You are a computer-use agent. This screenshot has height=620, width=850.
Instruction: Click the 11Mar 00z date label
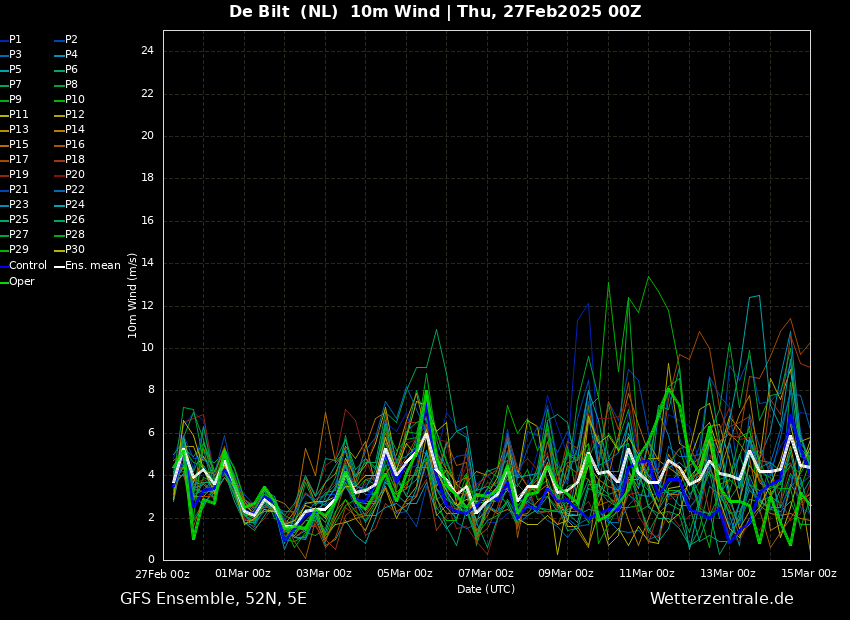coord(647,573)
